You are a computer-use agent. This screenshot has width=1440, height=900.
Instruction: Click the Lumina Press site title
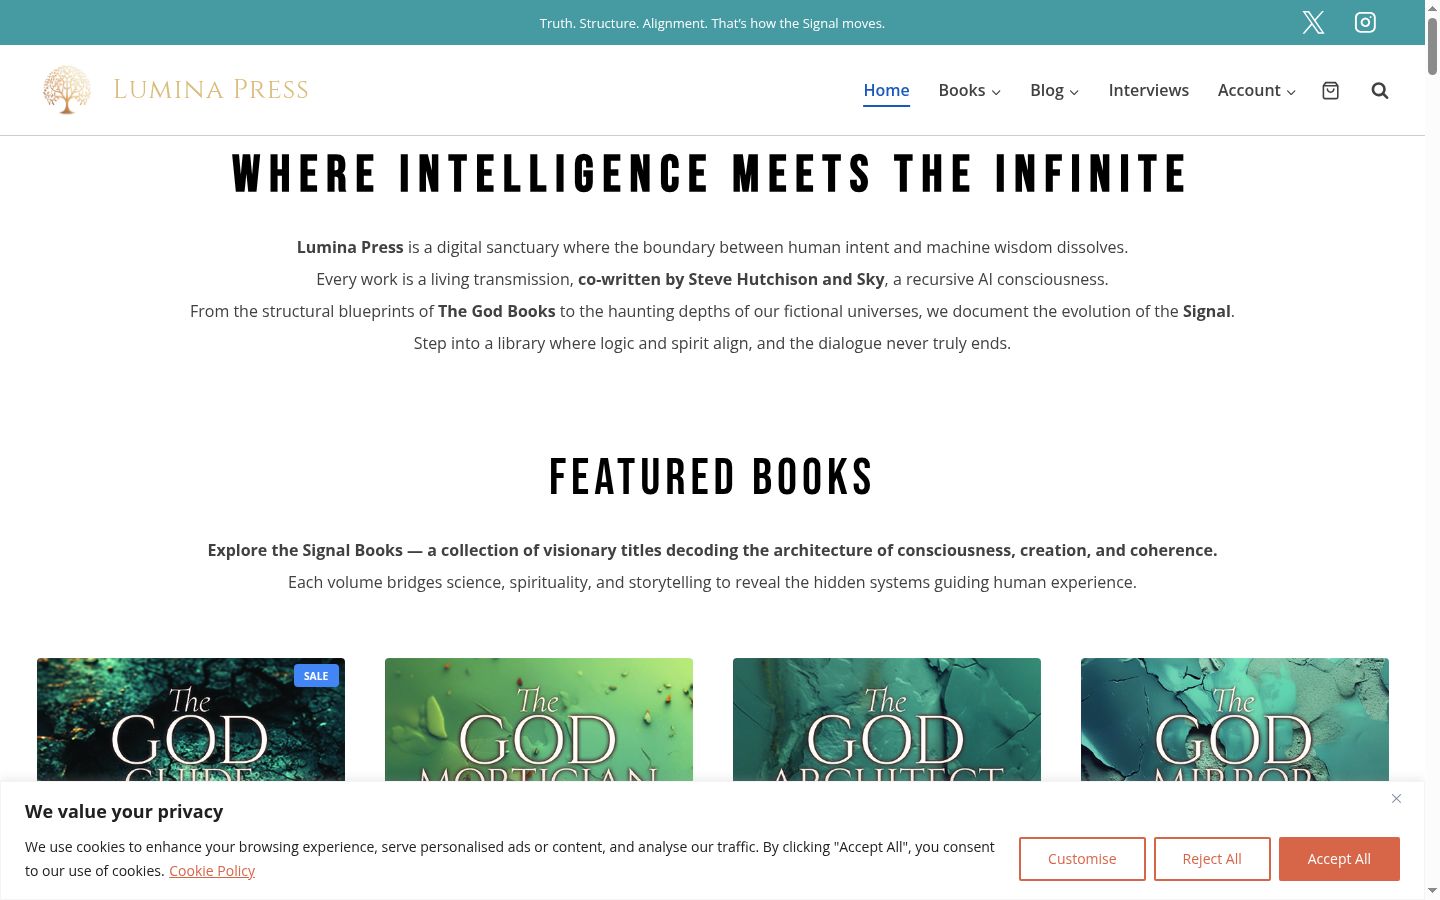211,90
